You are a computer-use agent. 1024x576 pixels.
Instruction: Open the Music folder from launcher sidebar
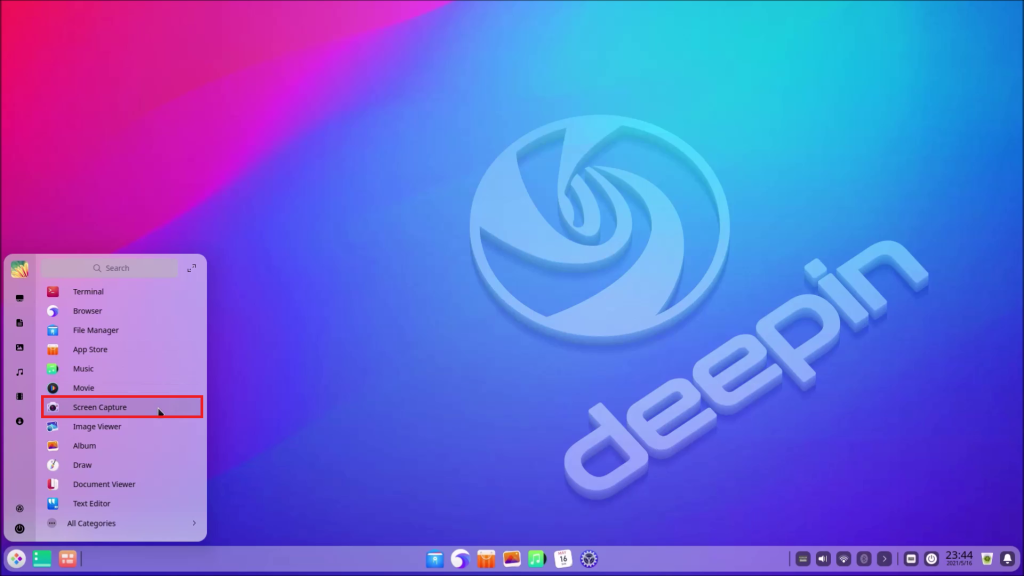[19, 372]
